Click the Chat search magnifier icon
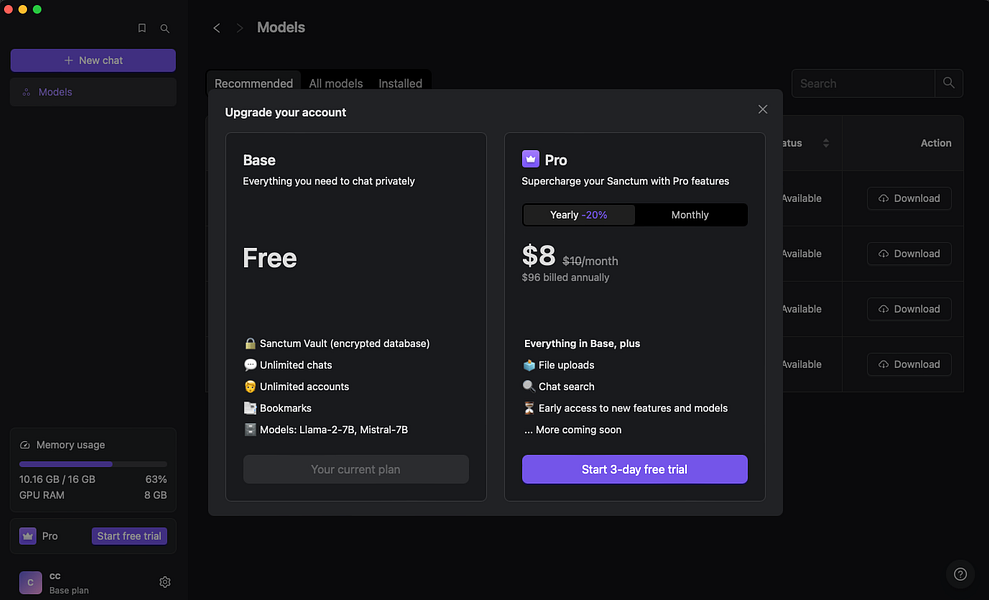The image size is (989, 600). pyautogui.click(x=529, y=386)
